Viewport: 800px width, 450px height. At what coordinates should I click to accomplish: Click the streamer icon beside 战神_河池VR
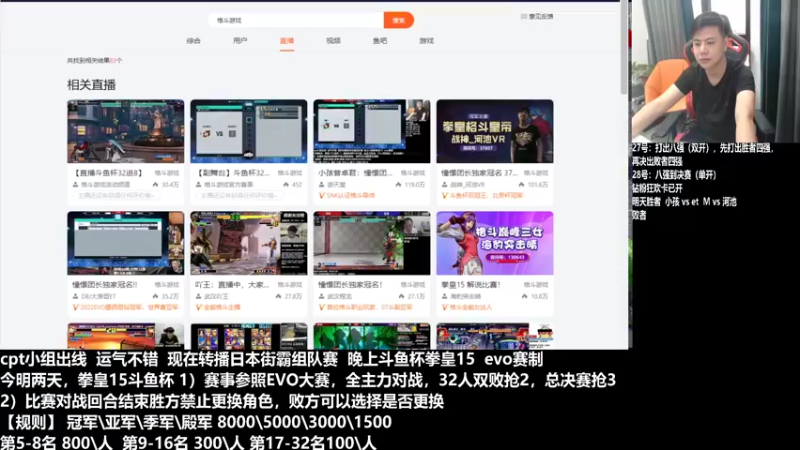pos(445,185)
